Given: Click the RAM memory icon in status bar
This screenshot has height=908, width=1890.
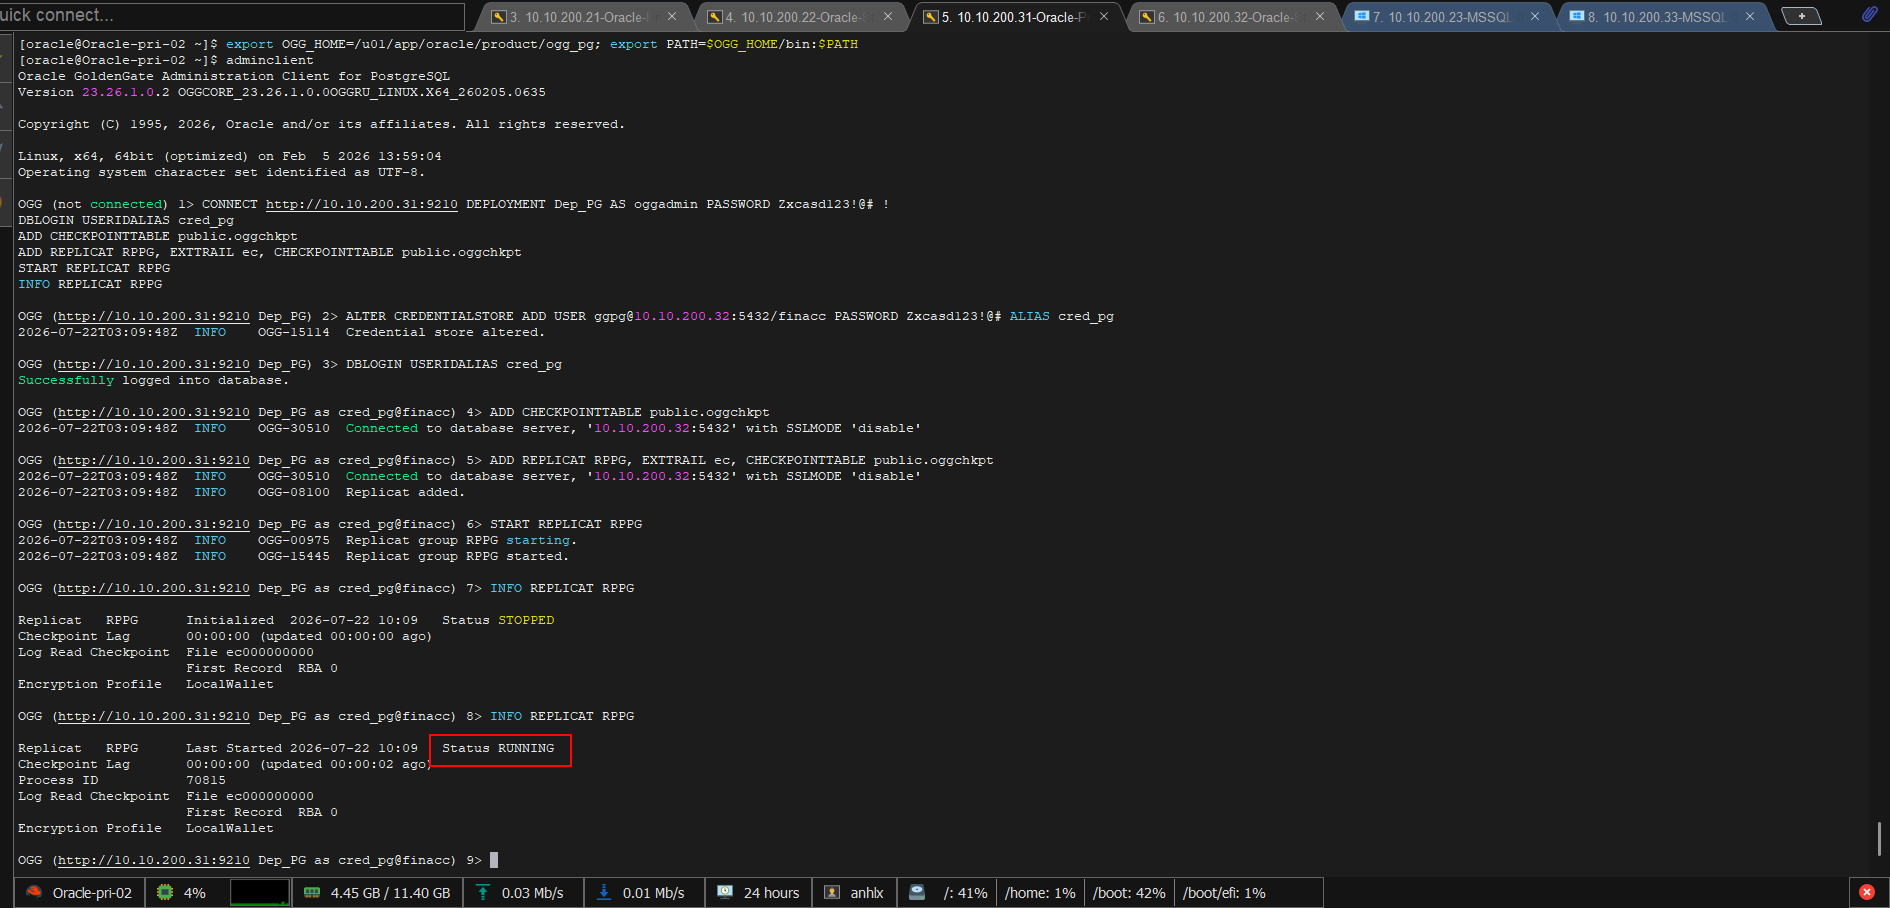Looking at the screenshot, I should tap(312, 892).
